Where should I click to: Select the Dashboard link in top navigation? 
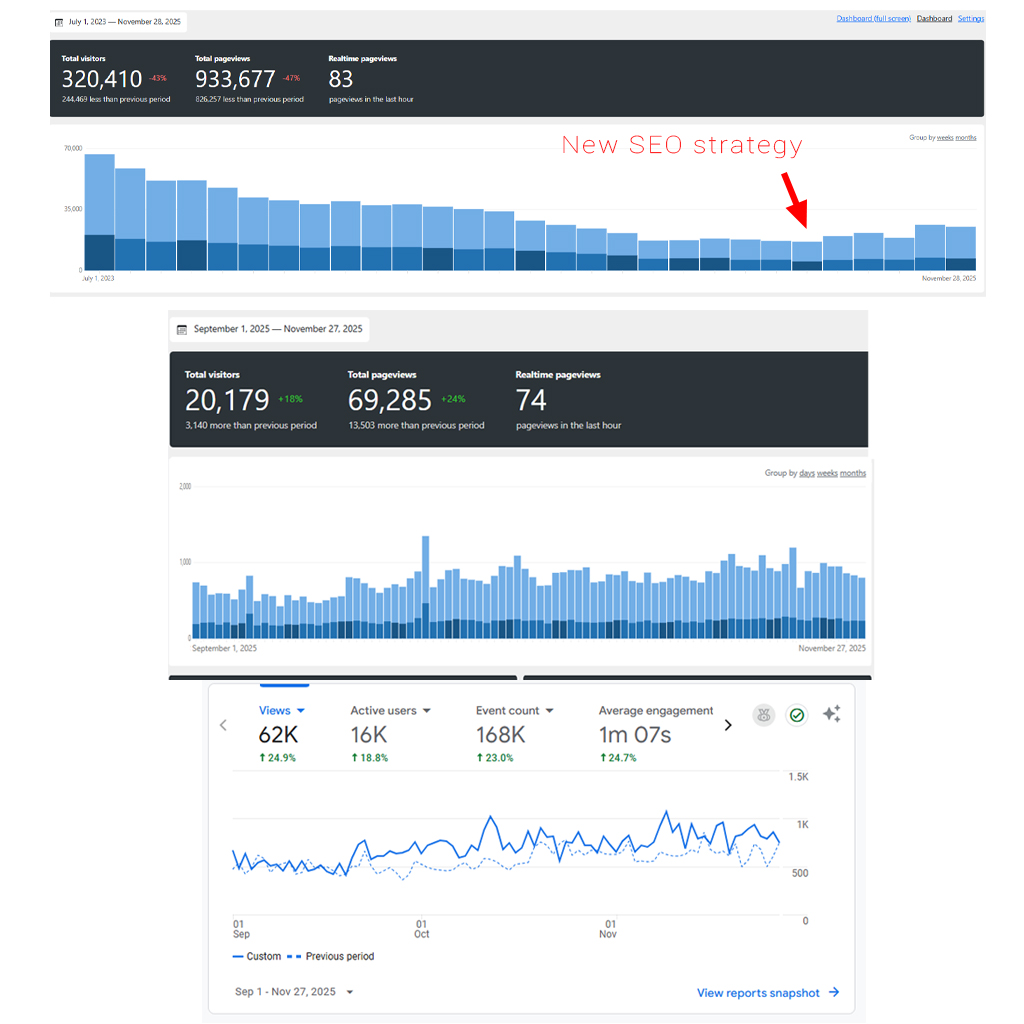[934, 18]
